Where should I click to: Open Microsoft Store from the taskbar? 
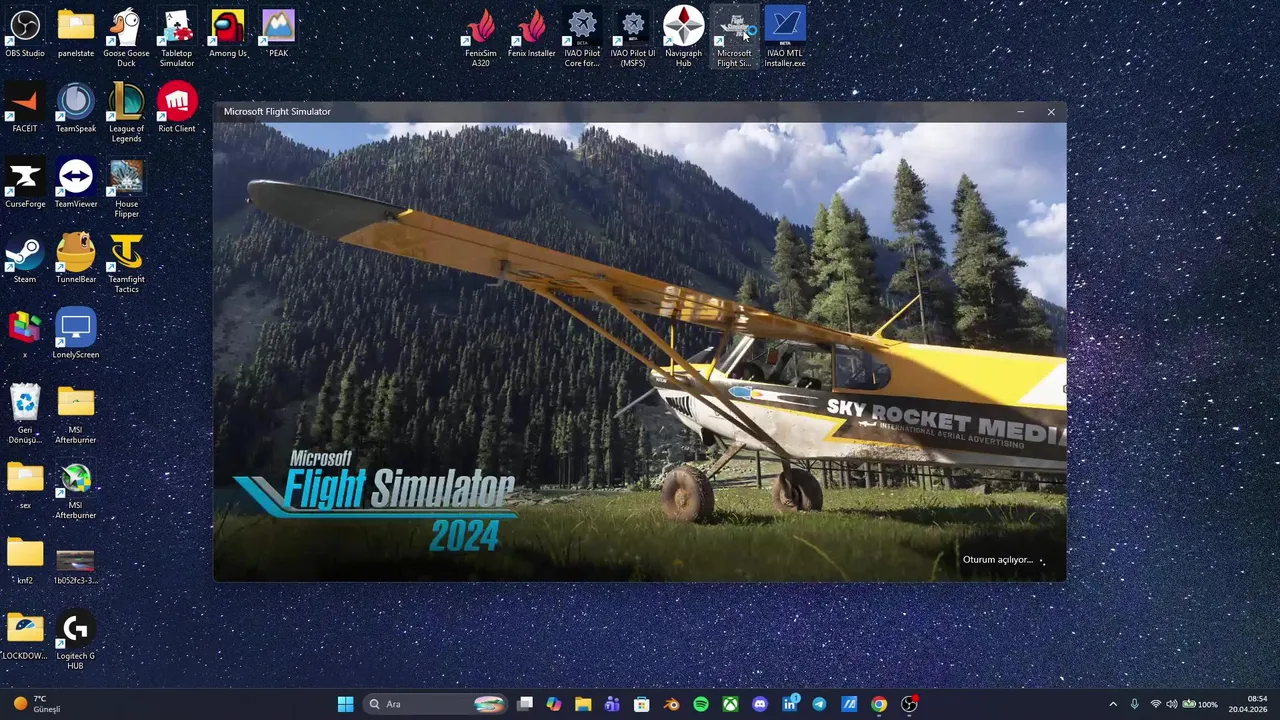642,704
